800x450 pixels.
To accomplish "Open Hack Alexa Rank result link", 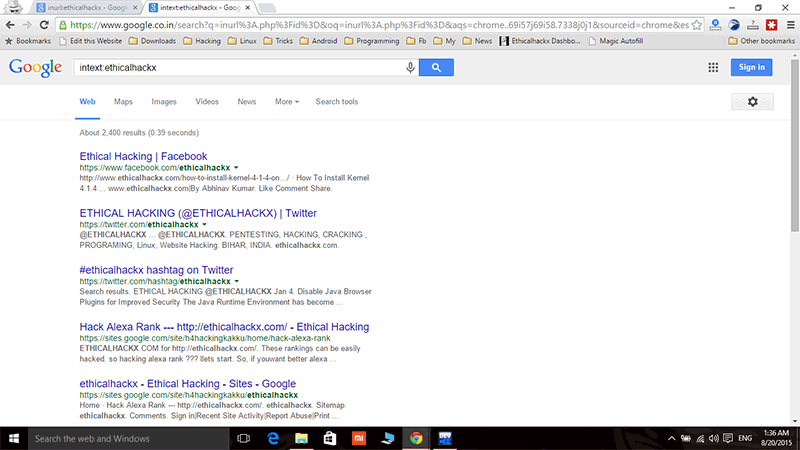I will pos(224,327).
